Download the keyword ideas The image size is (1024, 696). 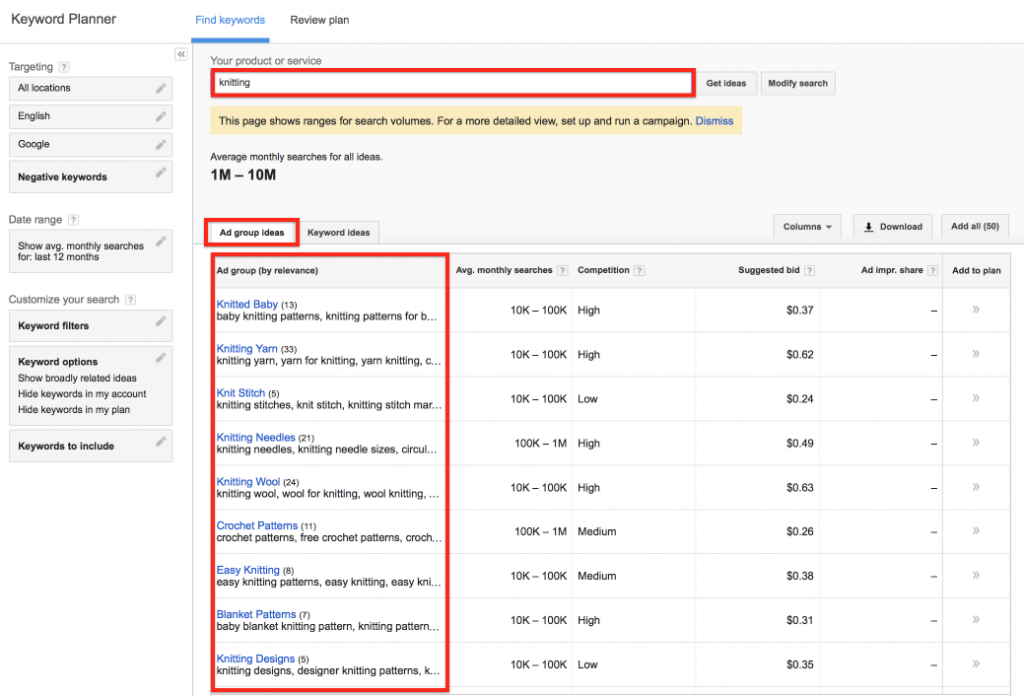[893, 227]
